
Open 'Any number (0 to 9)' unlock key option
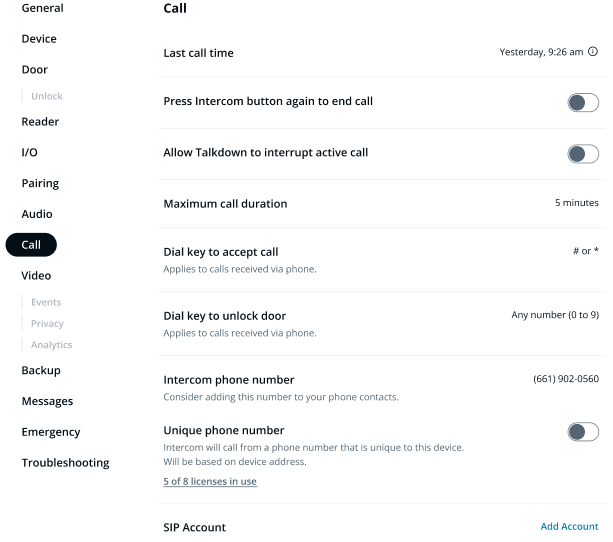[x=555, y=315]
